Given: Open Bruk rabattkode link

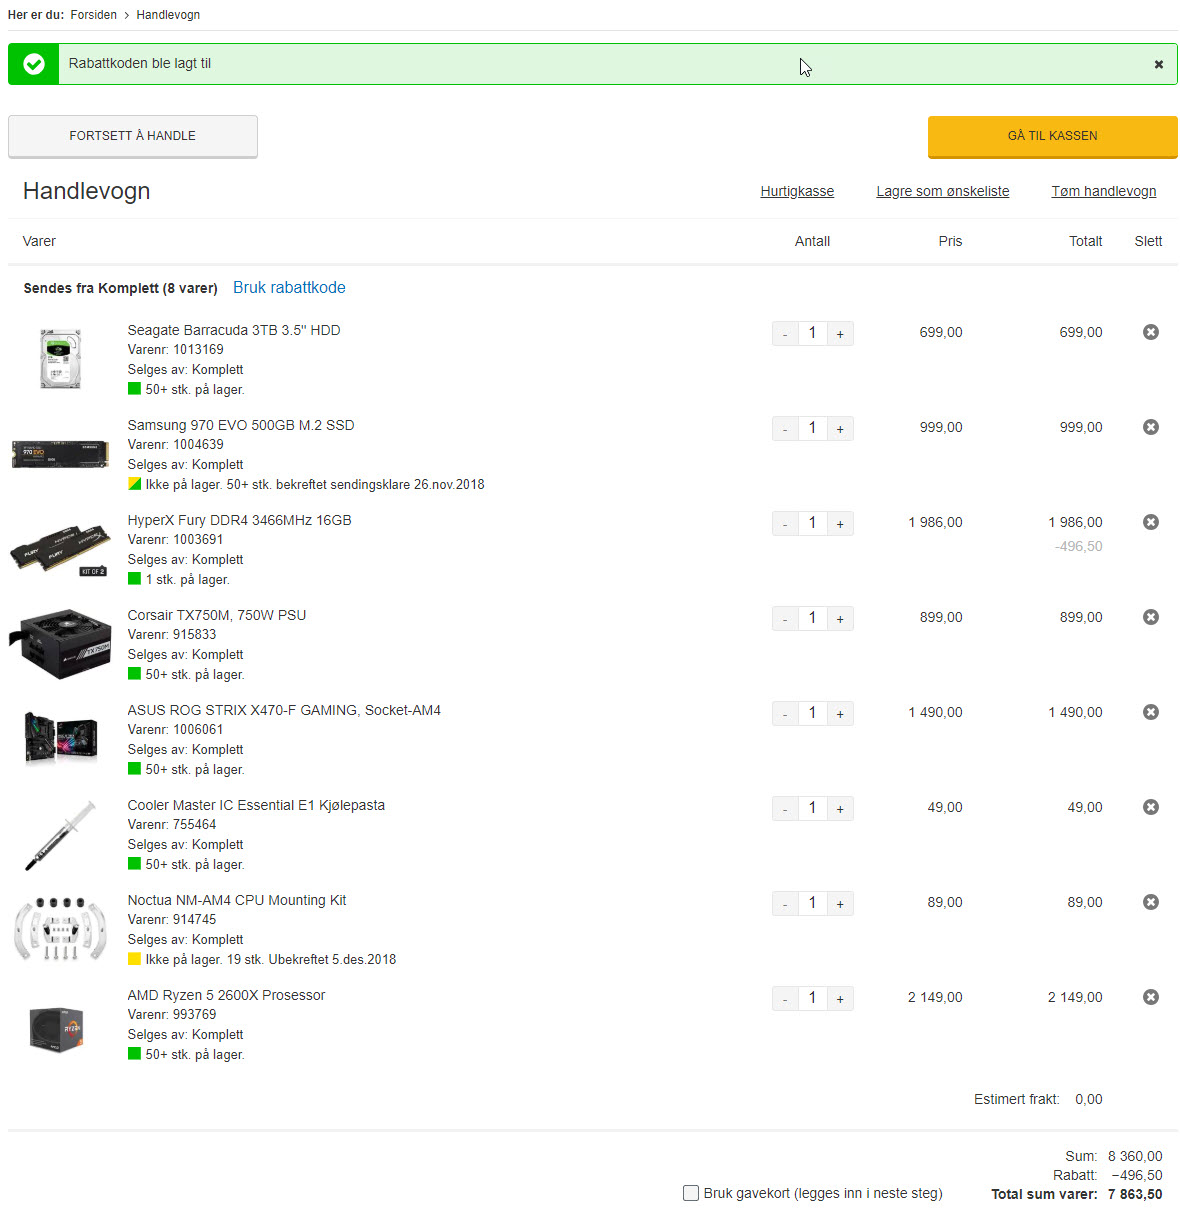Looking at the screenshot, I should tap(289, 287).
